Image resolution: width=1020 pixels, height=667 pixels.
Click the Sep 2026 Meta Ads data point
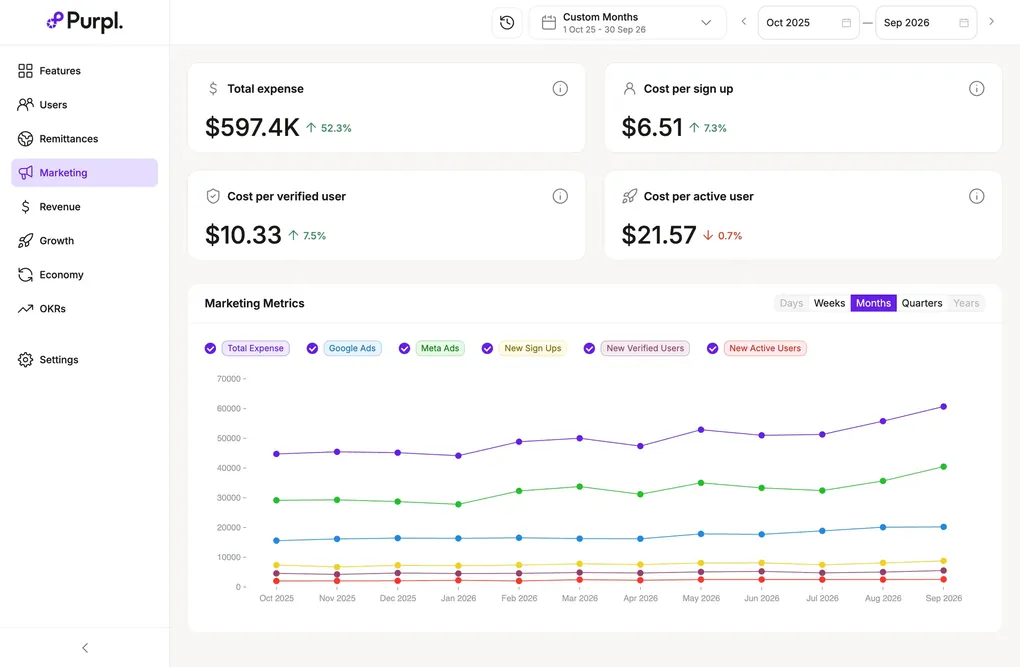944,467
